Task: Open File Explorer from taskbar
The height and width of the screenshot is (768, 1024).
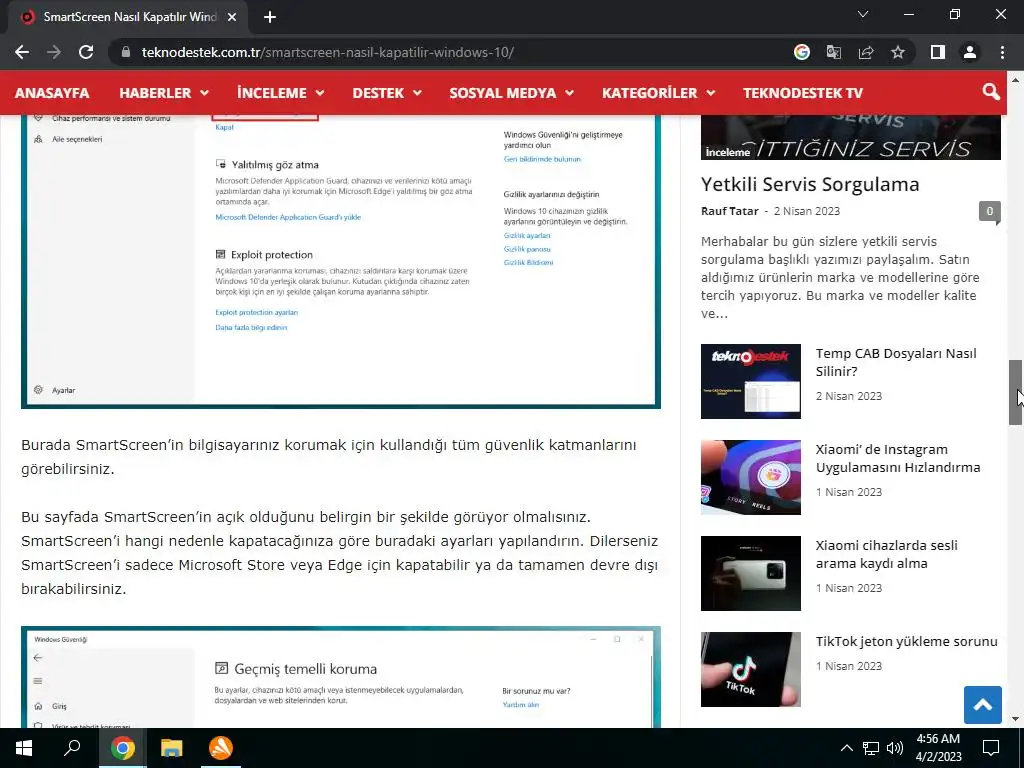Action: click(x=171, y=748)
